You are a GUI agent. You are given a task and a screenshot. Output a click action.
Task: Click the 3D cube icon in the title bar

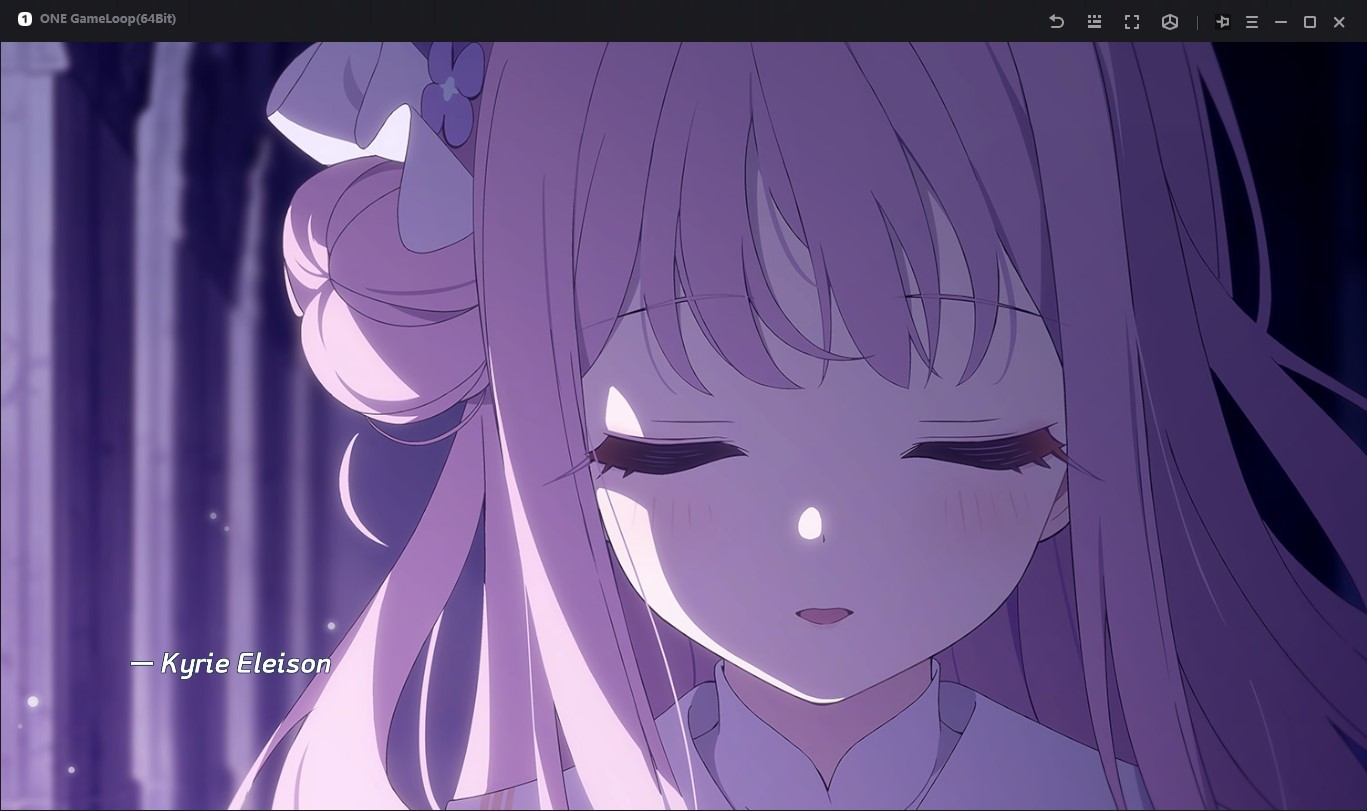click(1170, 22)
